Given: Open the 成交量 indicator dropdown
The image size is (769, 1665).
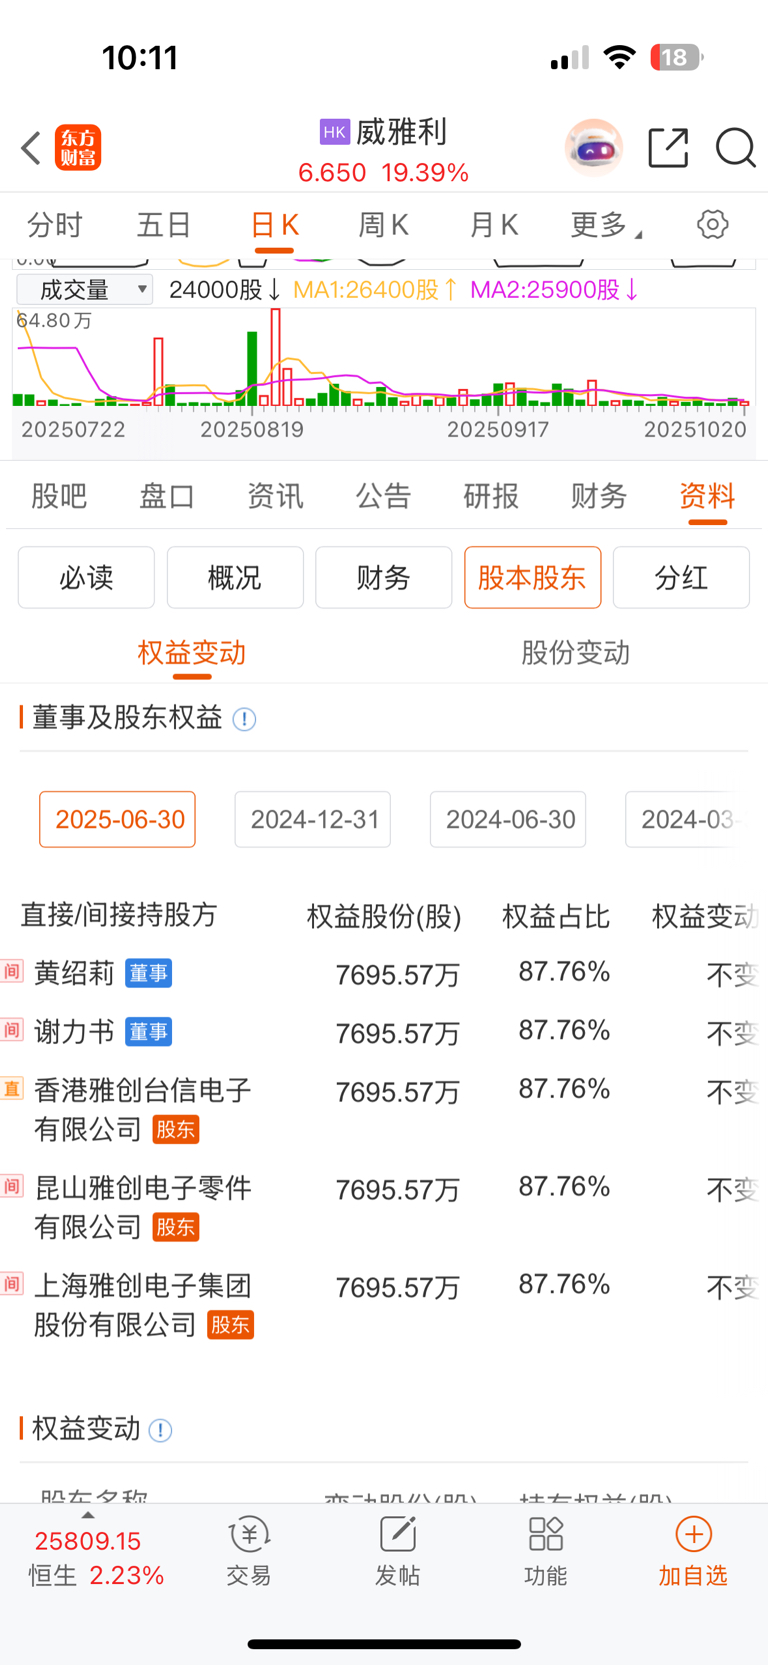Looking at the screenshot, I should (x=85, y=290).
